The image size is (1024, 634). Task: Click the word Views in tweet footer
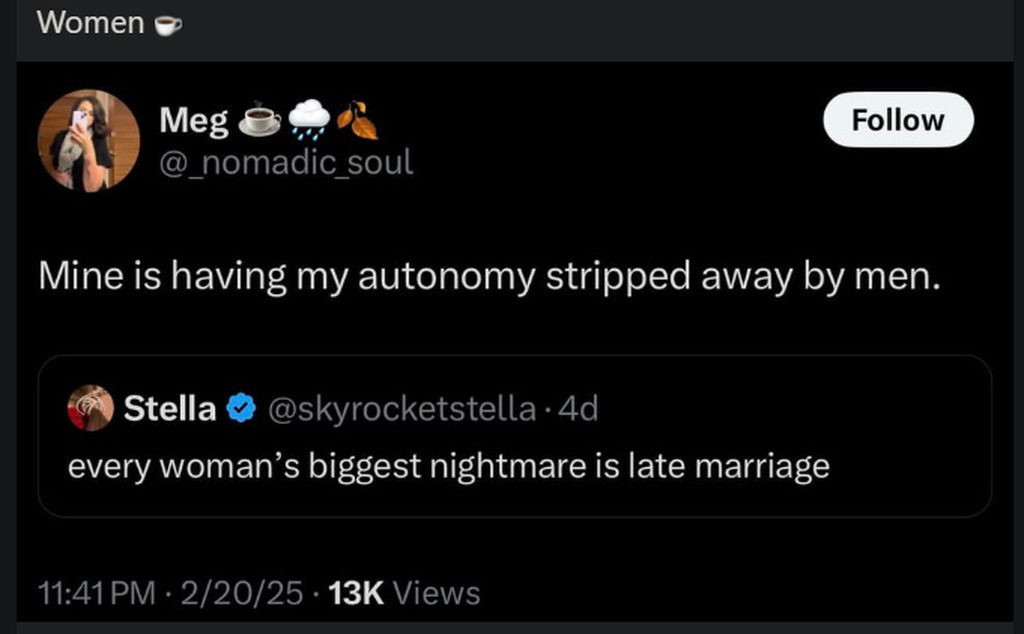point(436,593)
